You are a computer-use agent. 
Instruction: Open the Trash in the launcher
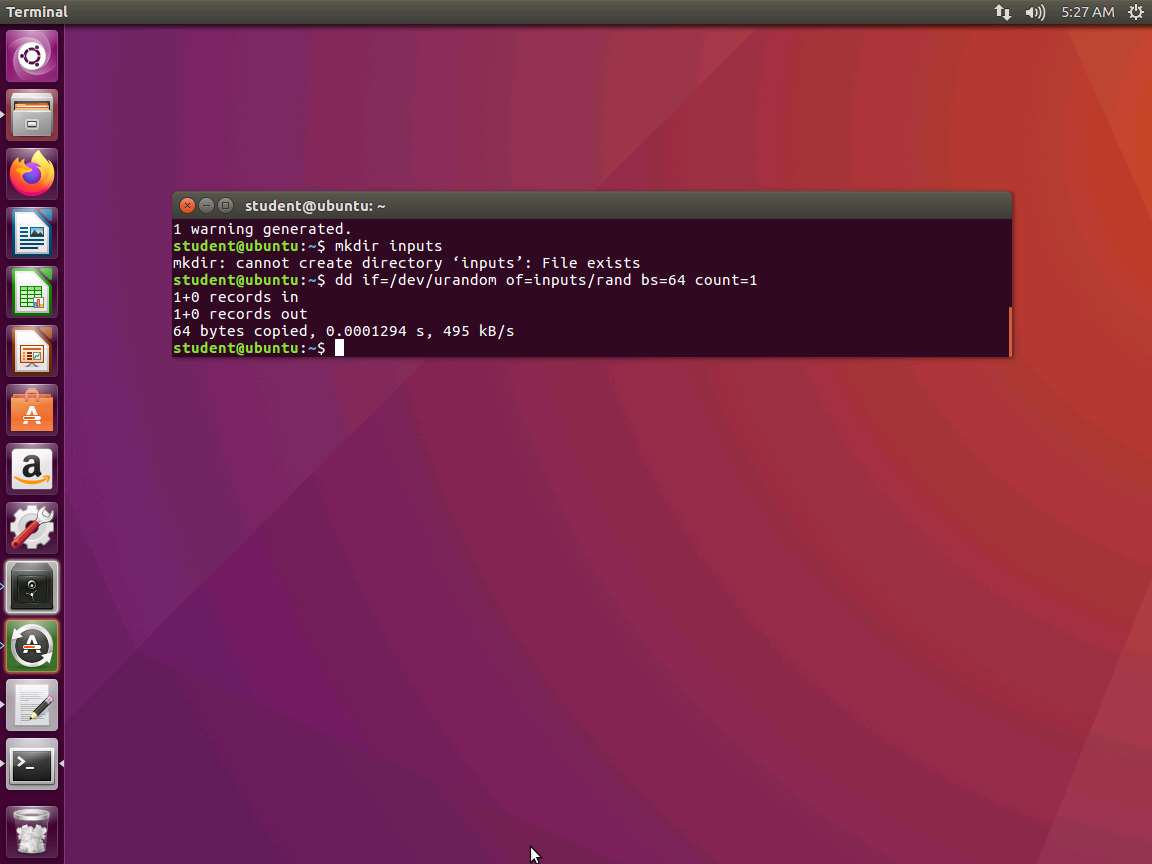pos(32,831)
